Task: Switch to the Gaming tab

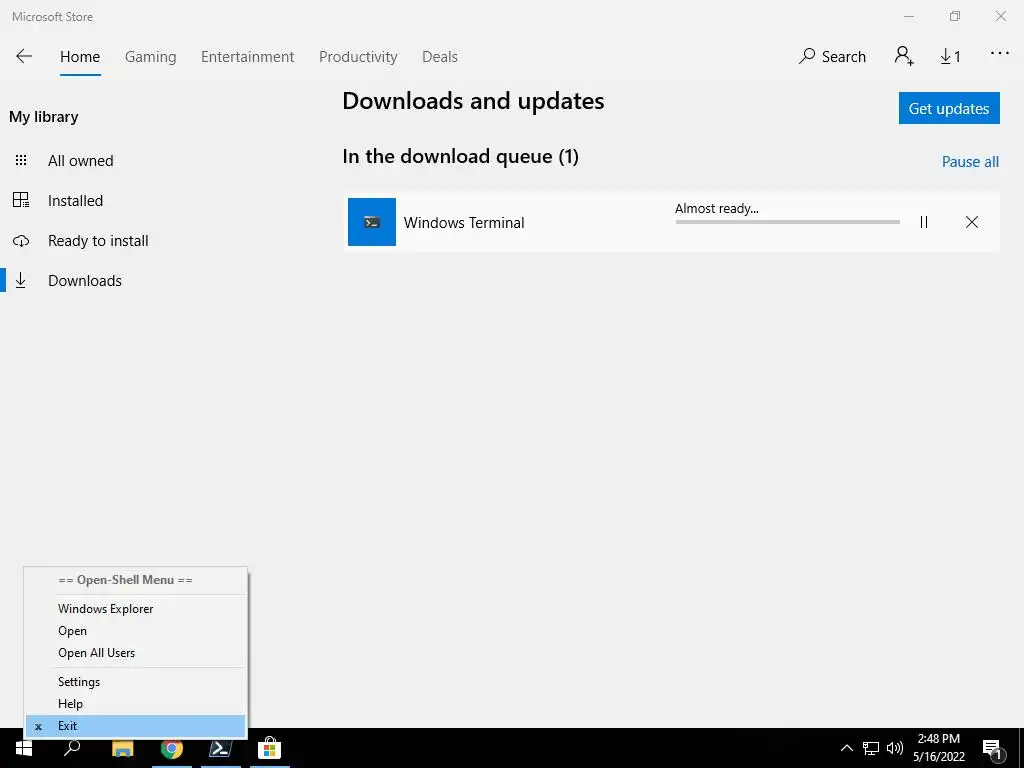Action: [x=150, y=57]
